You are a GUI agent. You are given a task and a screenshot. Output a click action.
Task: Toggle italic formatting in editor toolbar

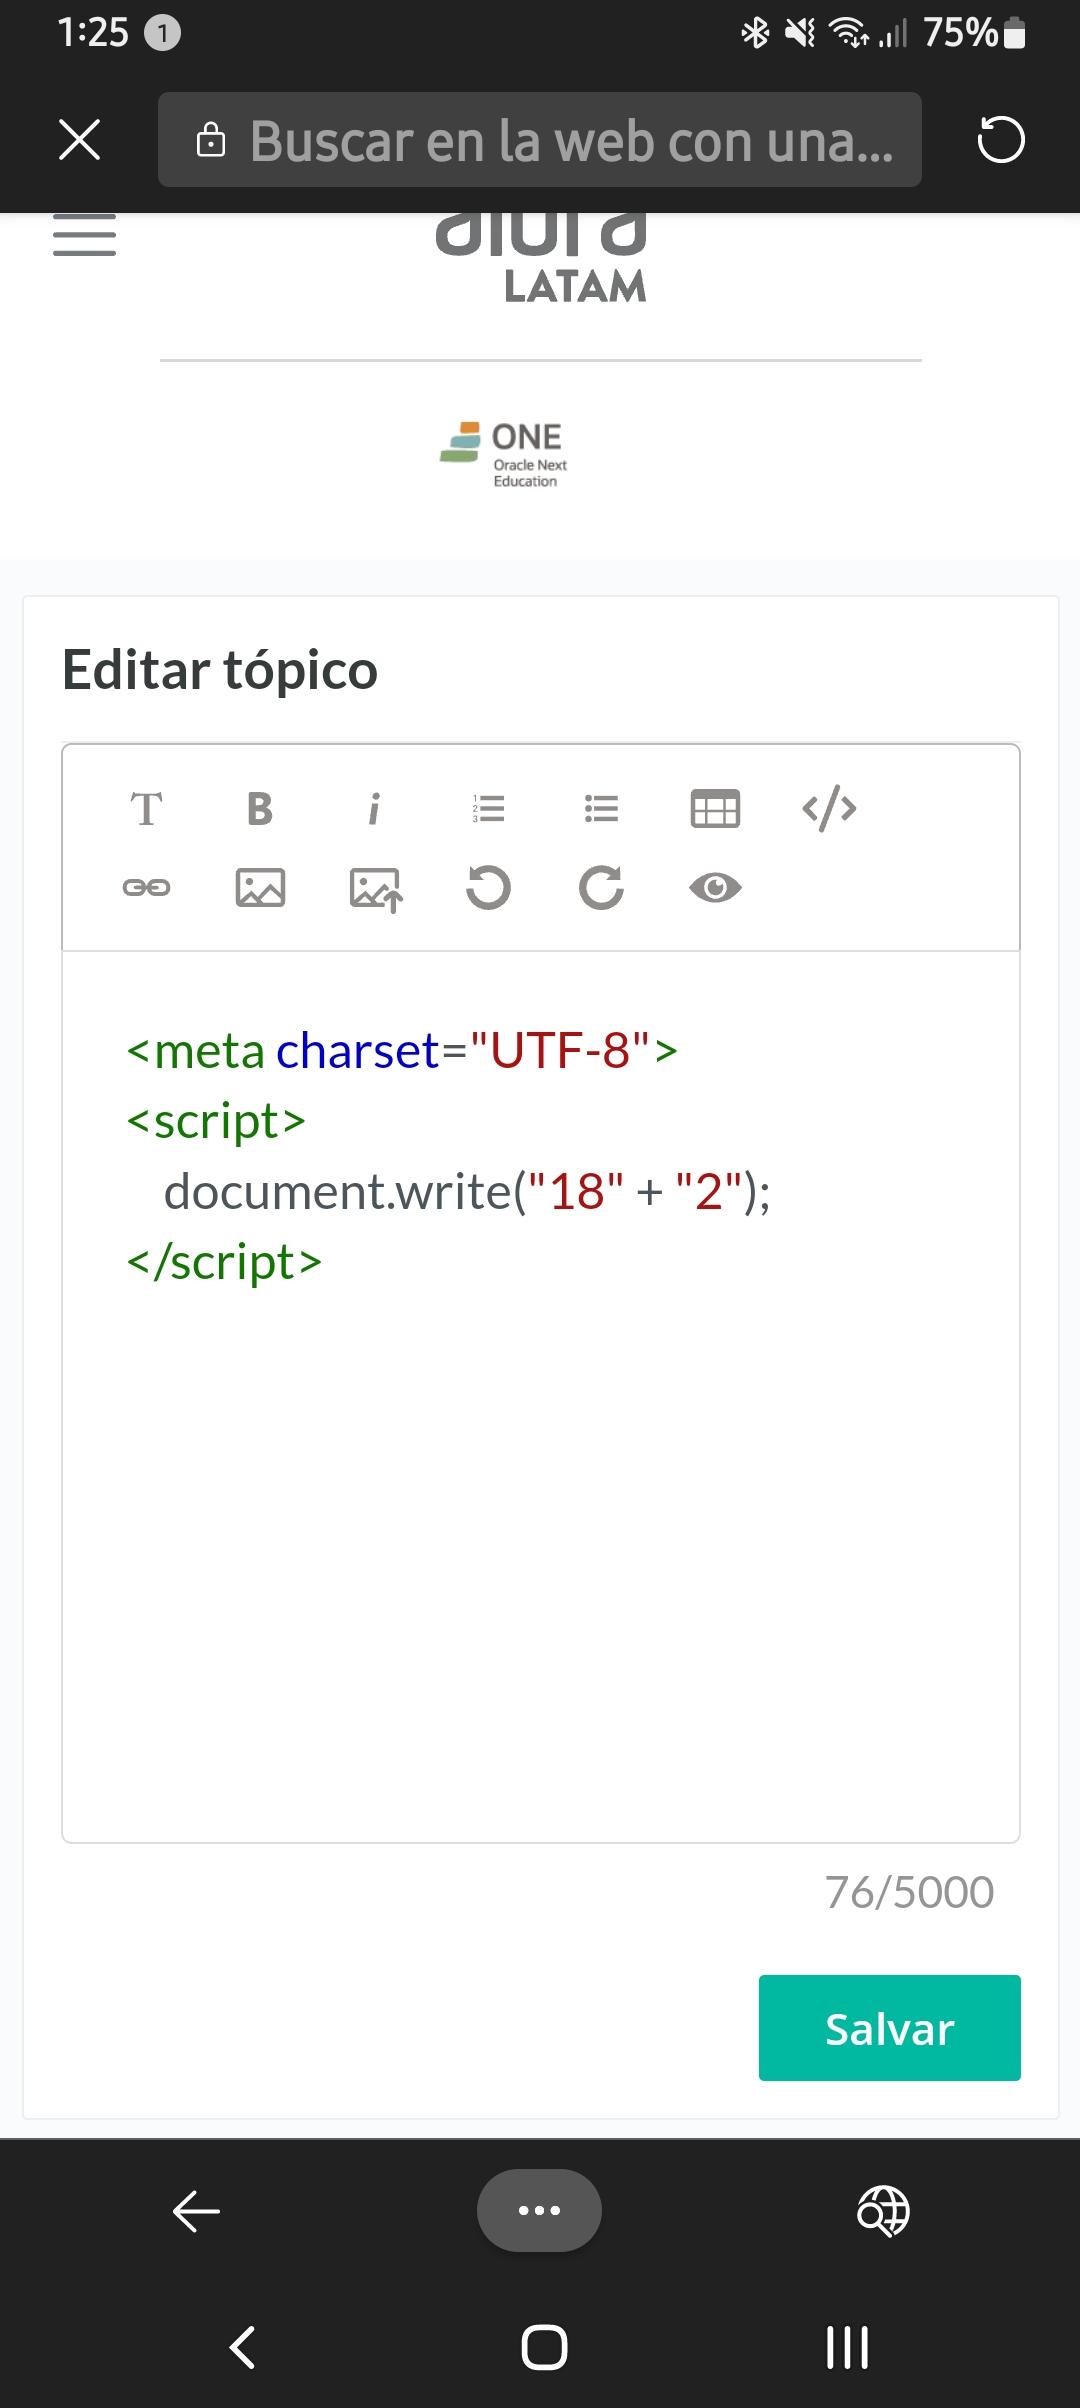(x=374, y=809)
